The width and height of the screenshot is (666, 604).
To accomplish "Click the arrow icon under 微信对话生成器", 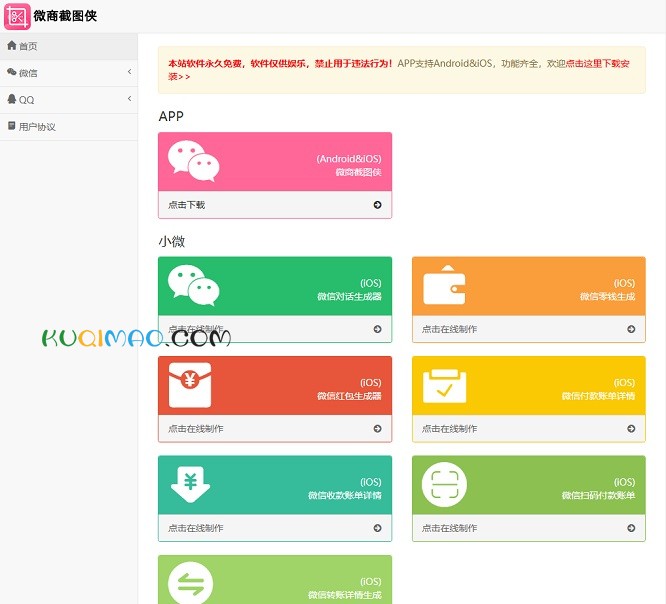I will [x=377, y=329].
